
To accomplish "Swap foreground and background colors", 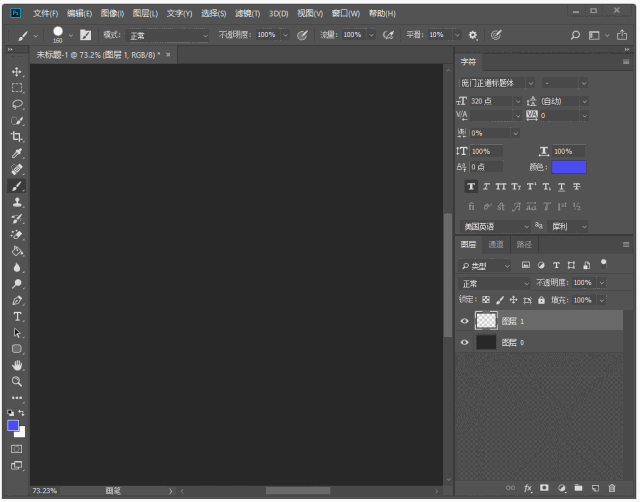I will pyautogui.click(x=22, y=413).
